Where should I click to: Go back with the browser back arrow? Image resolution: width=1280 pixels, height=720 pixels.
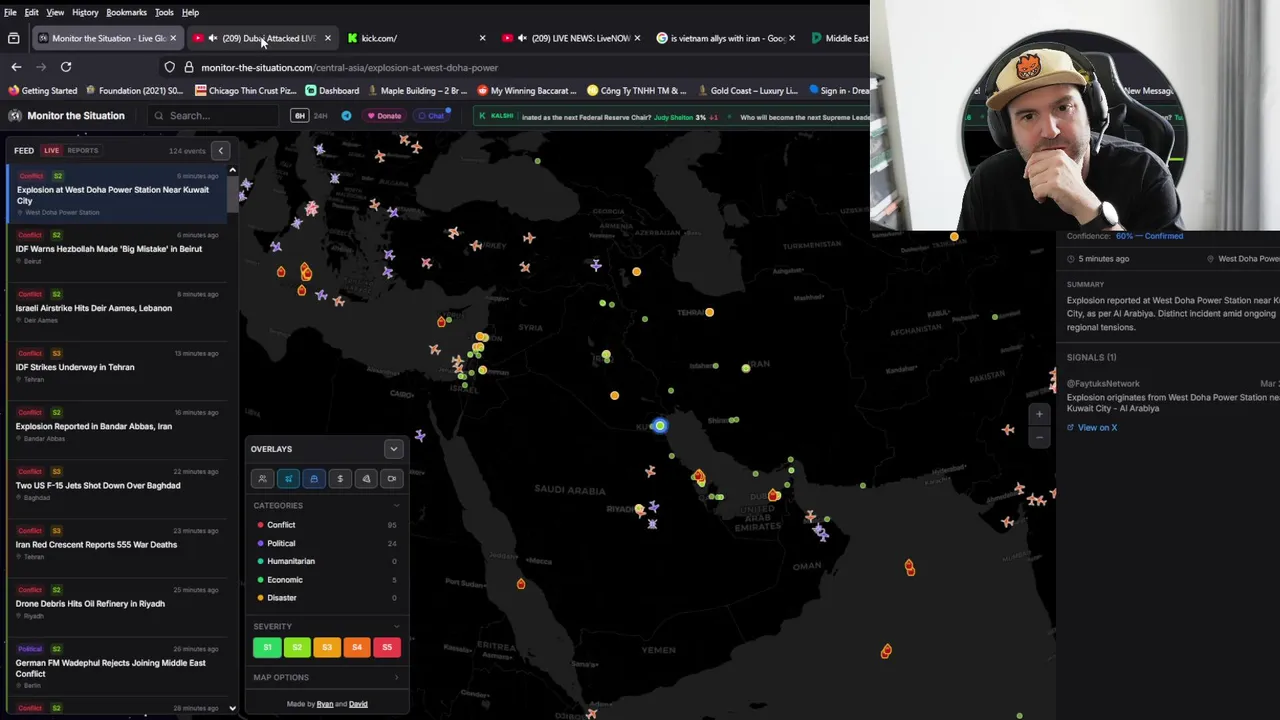tap(16, 67)
